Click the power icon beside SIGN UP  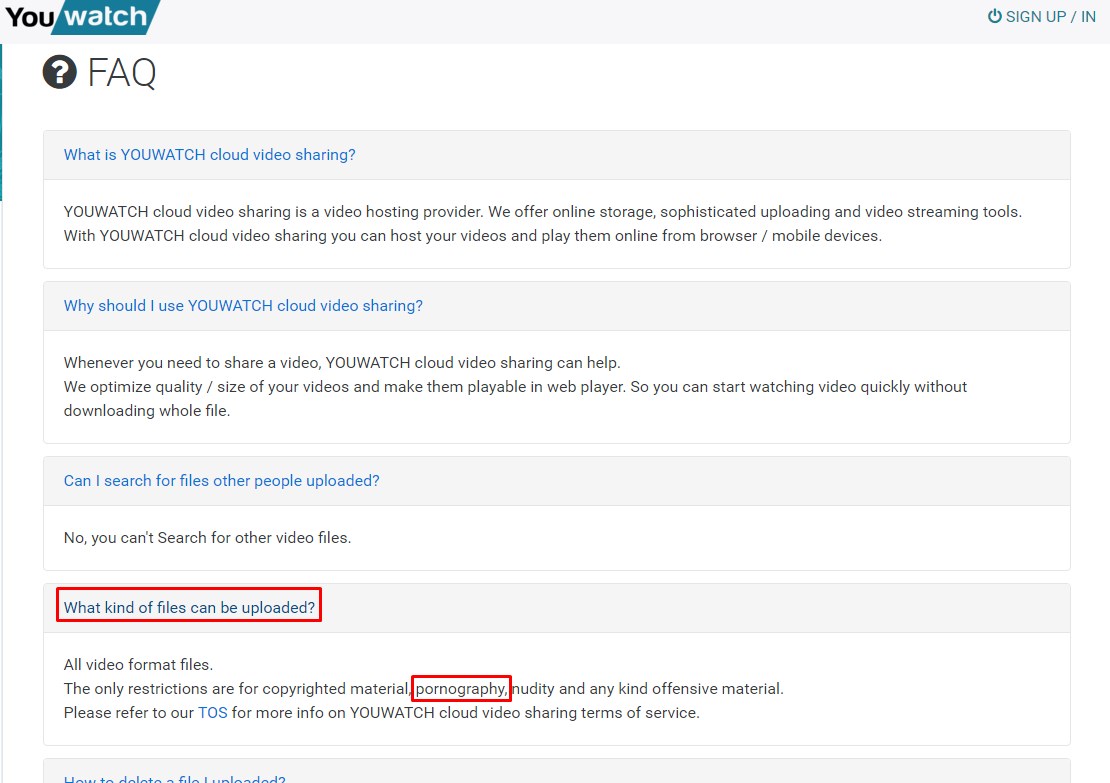pos(995,16)
